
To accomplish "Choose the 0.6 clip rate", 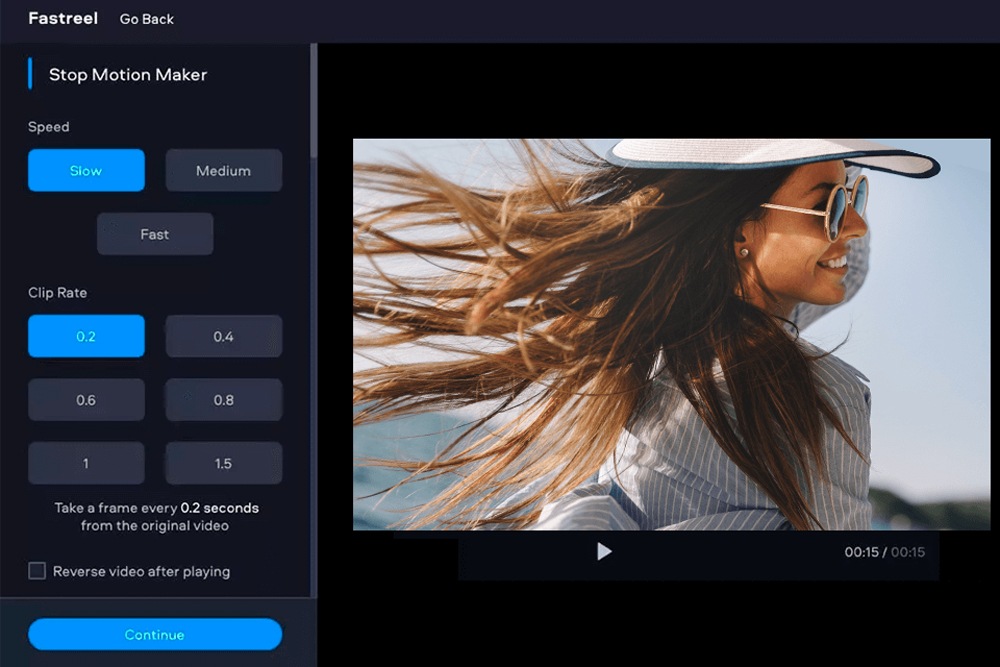I will 86,399.
